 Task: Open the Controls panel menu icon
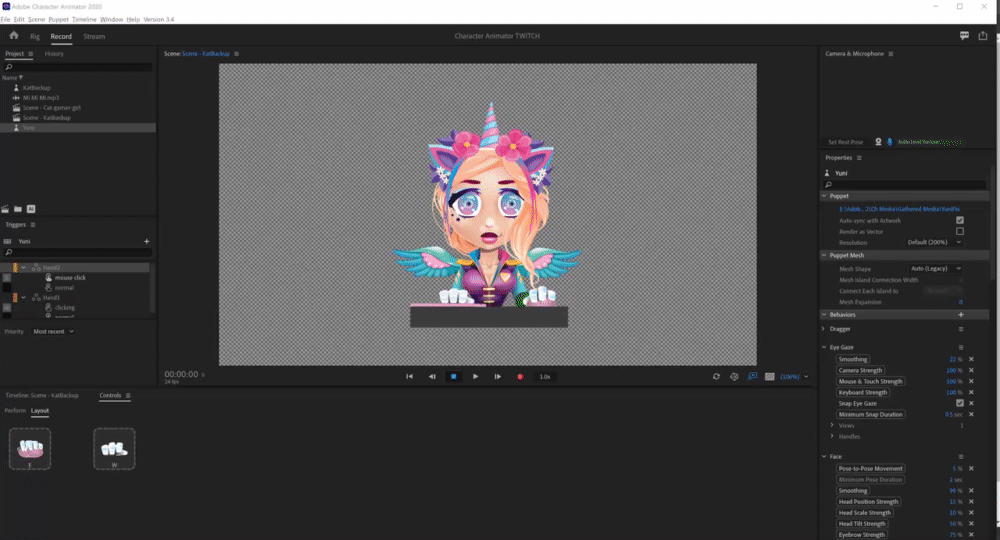click(128, 396)
